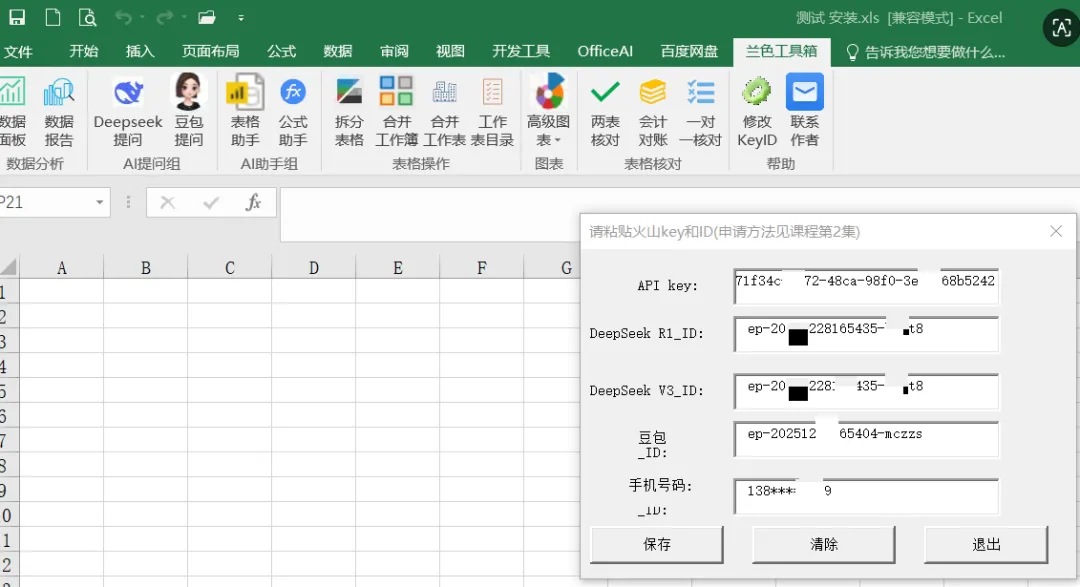Switch to the OfficeAI tab

click(605, 52)
